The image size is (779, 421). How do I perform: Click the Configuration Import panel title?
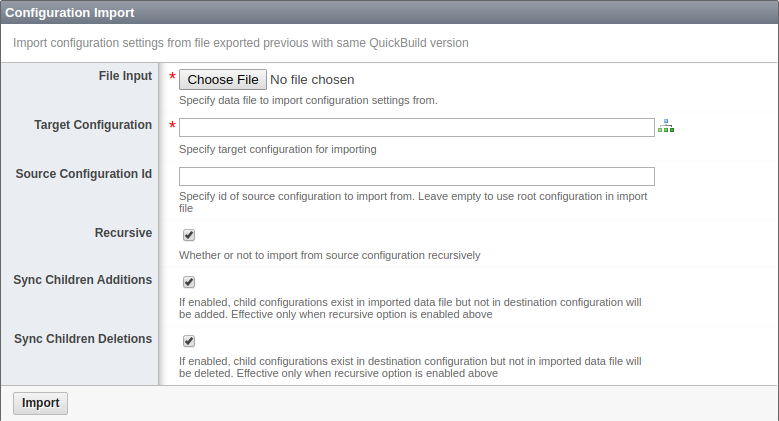point(70,12)
